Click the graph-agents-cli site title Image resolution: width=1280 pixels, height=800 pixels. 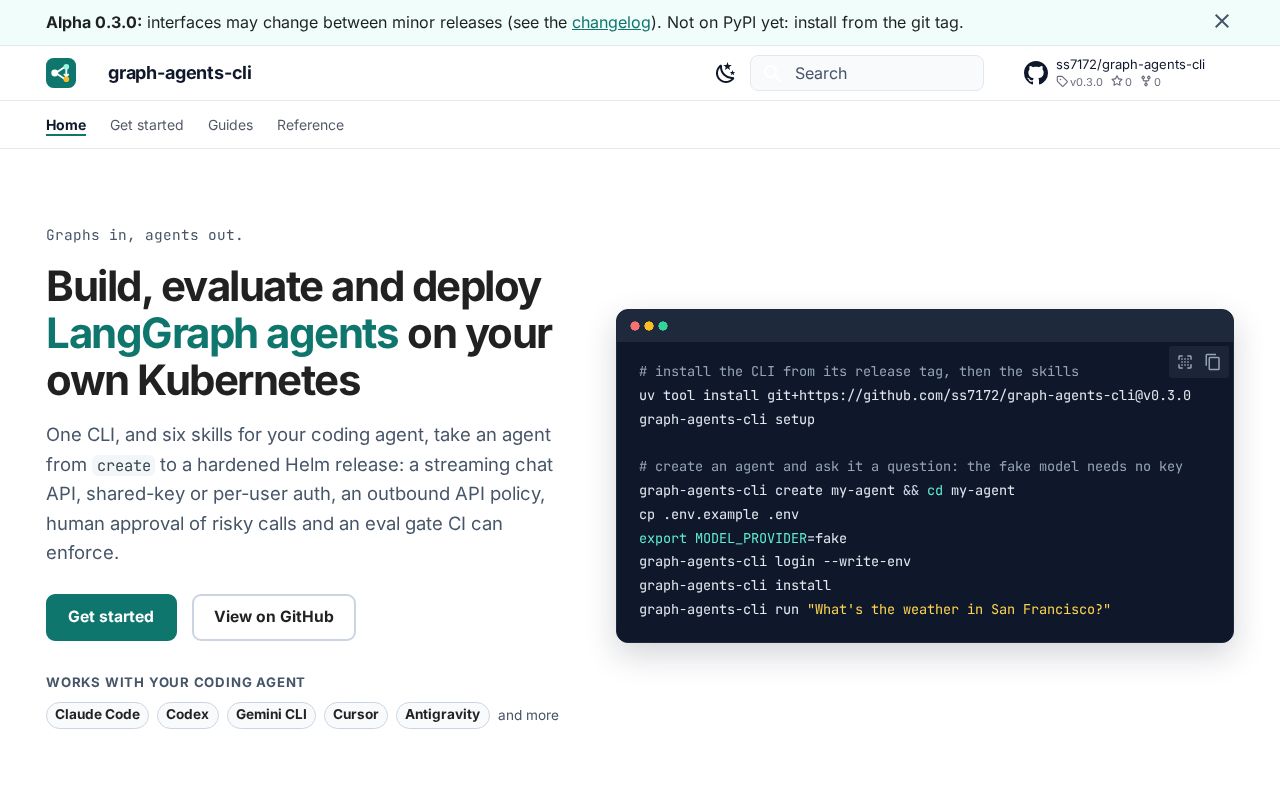[x=180, y=73]
